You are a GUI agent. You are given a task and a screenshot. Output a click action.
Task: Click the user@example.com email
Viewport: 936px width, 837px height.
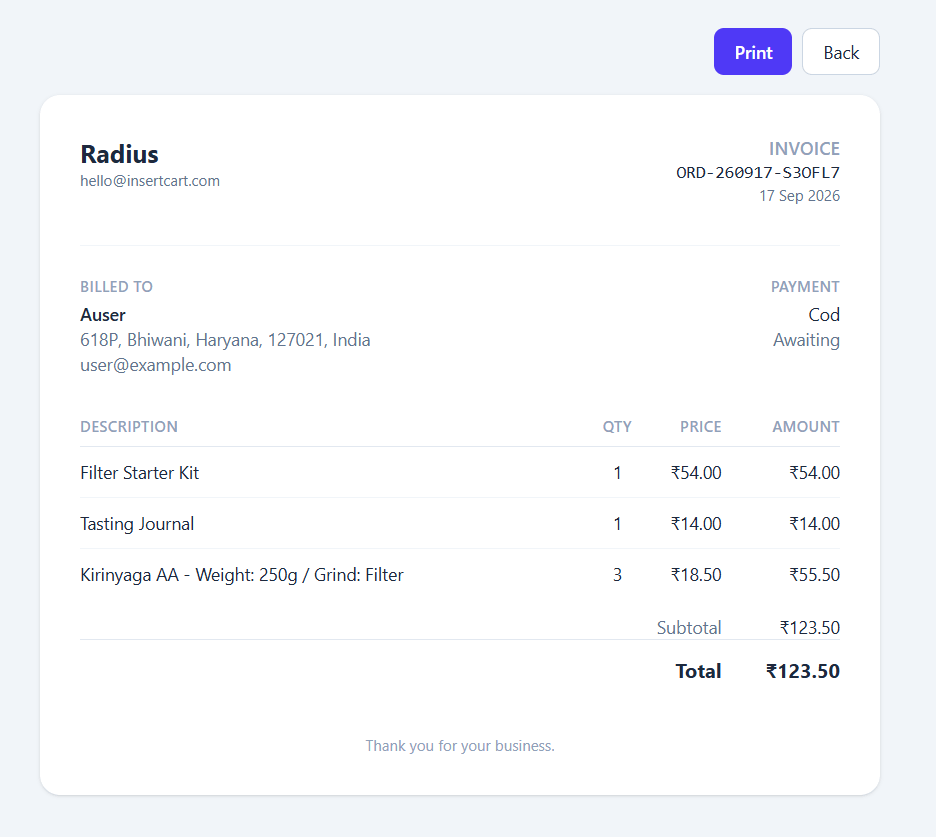coord(156,365)
